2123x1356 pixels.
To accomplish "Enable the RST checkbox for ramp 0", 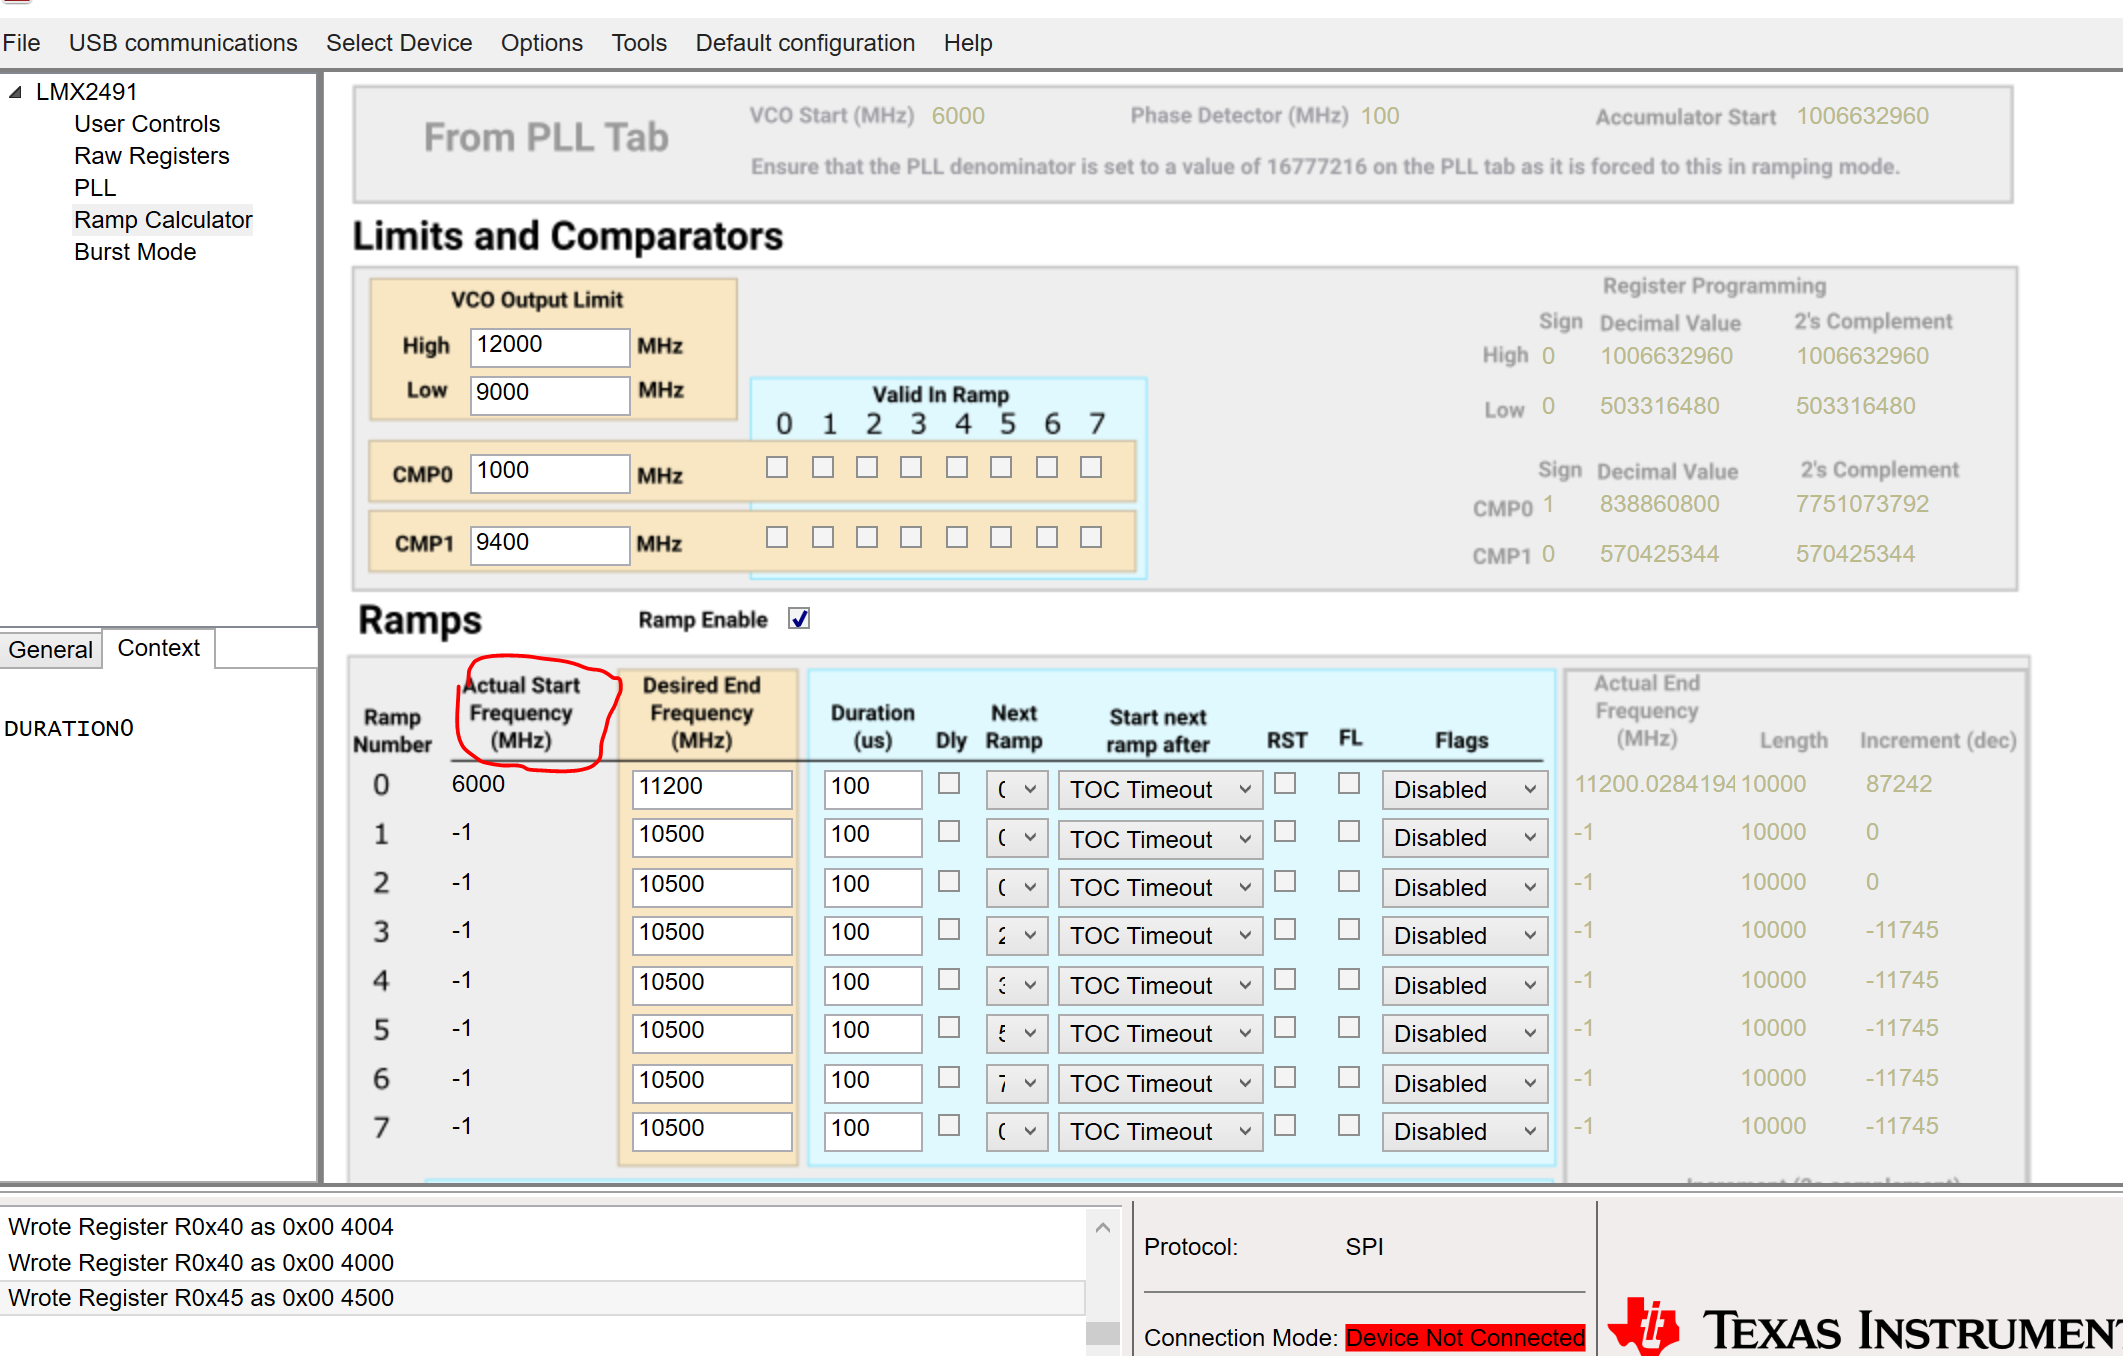I will [1285, 784].
